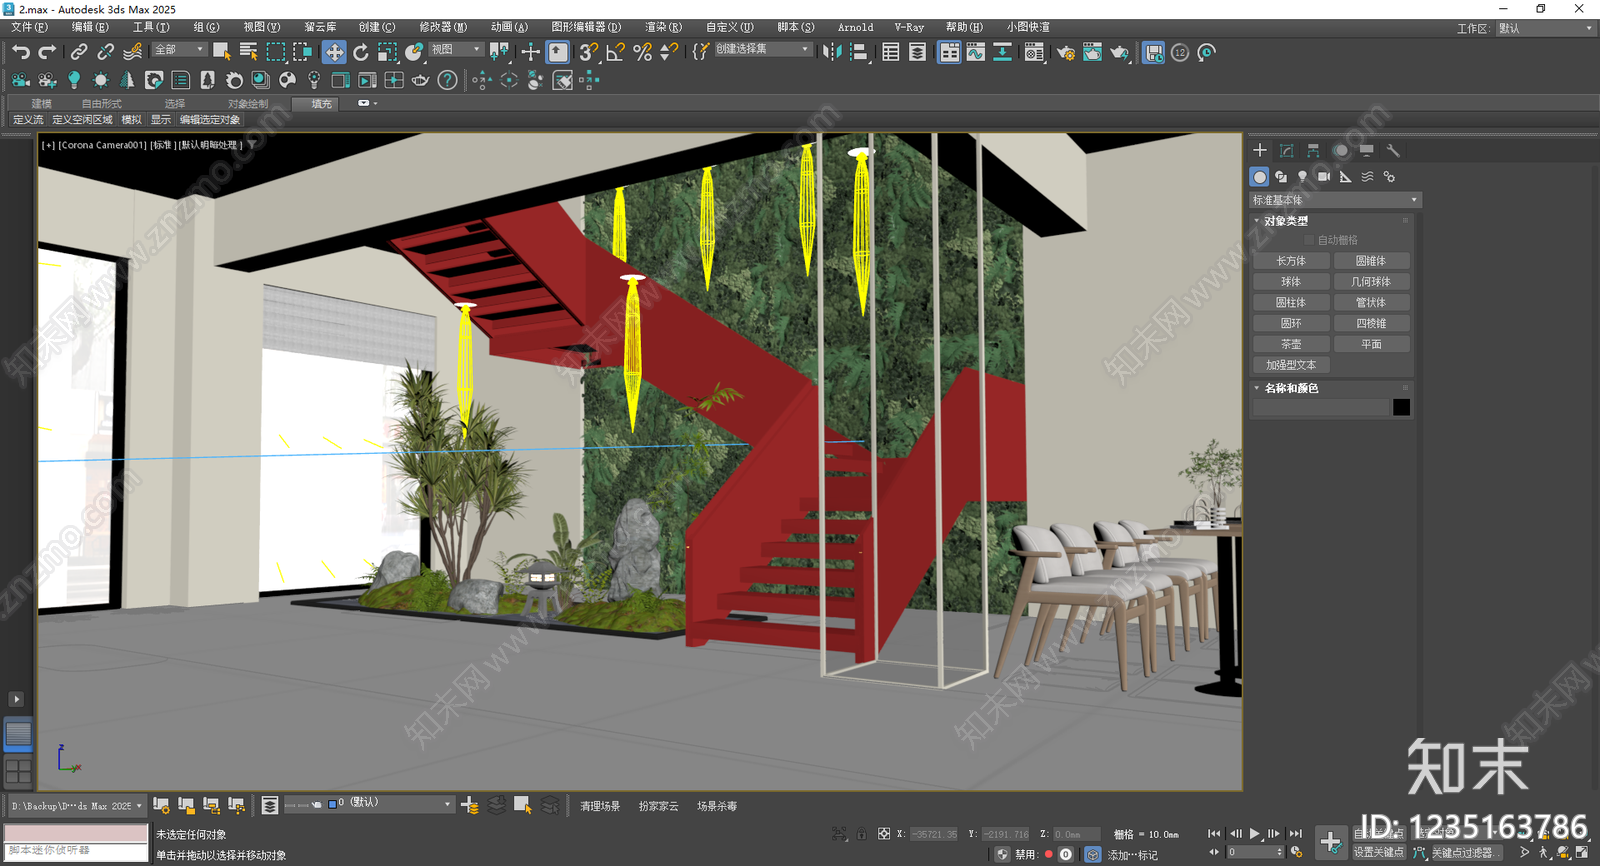Toggle the 3D snaps button

(589, 52)
